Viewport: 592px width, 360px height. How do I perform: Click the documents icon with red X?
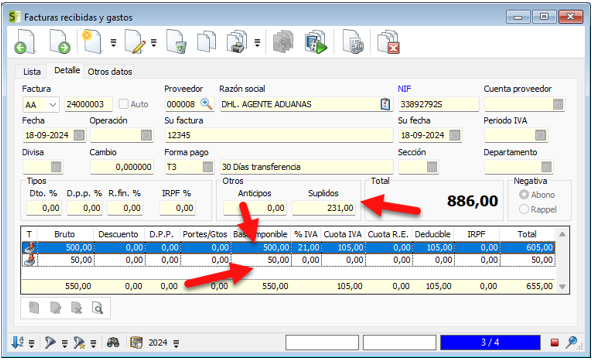pos(388,42)
